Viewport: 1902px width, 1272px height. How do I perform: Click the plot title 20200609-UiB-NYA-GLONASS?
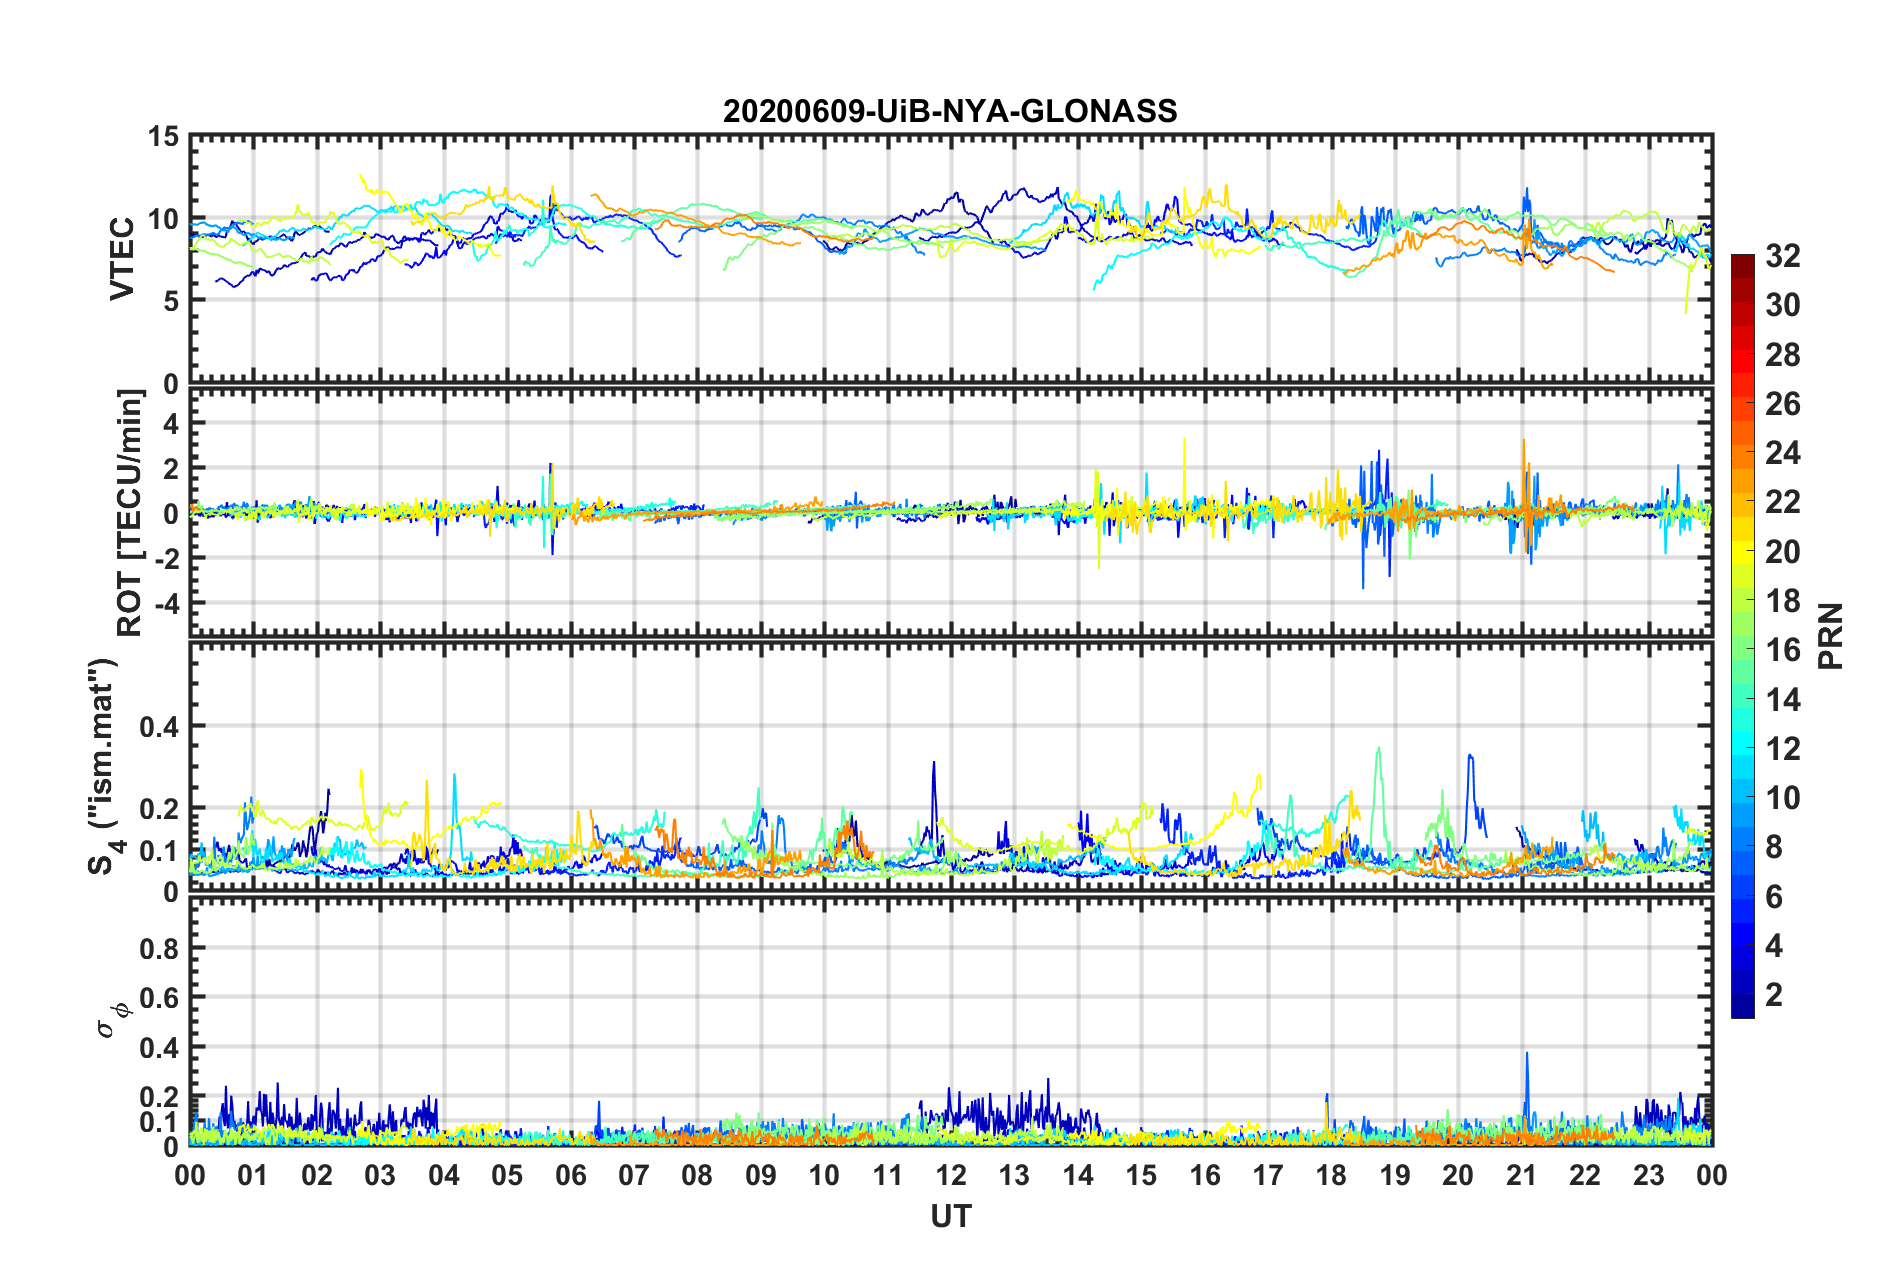(950, 110)
